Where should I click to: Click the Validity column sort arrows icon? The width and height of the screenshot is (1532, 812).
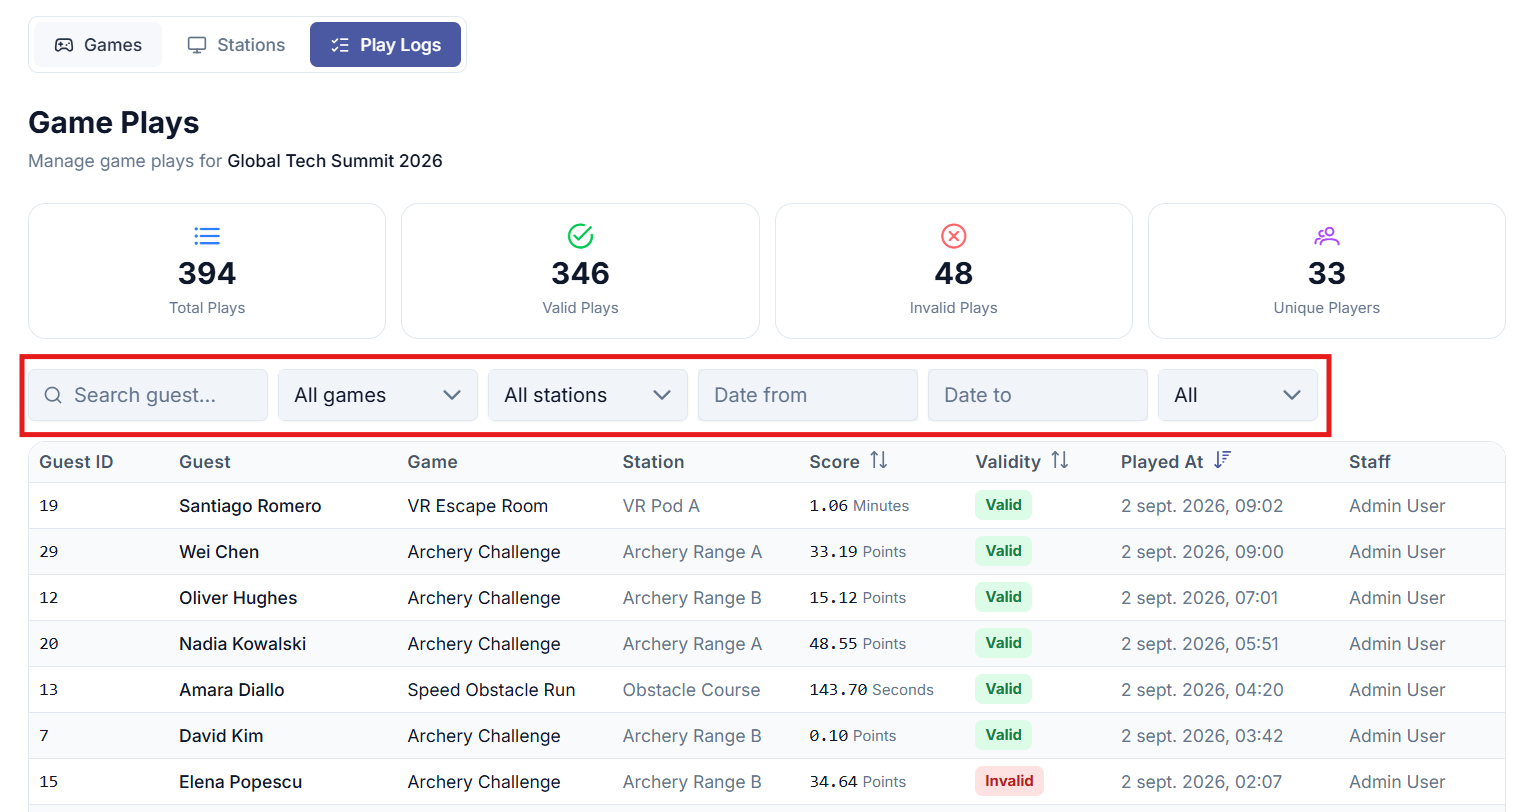pos(1059,460)
